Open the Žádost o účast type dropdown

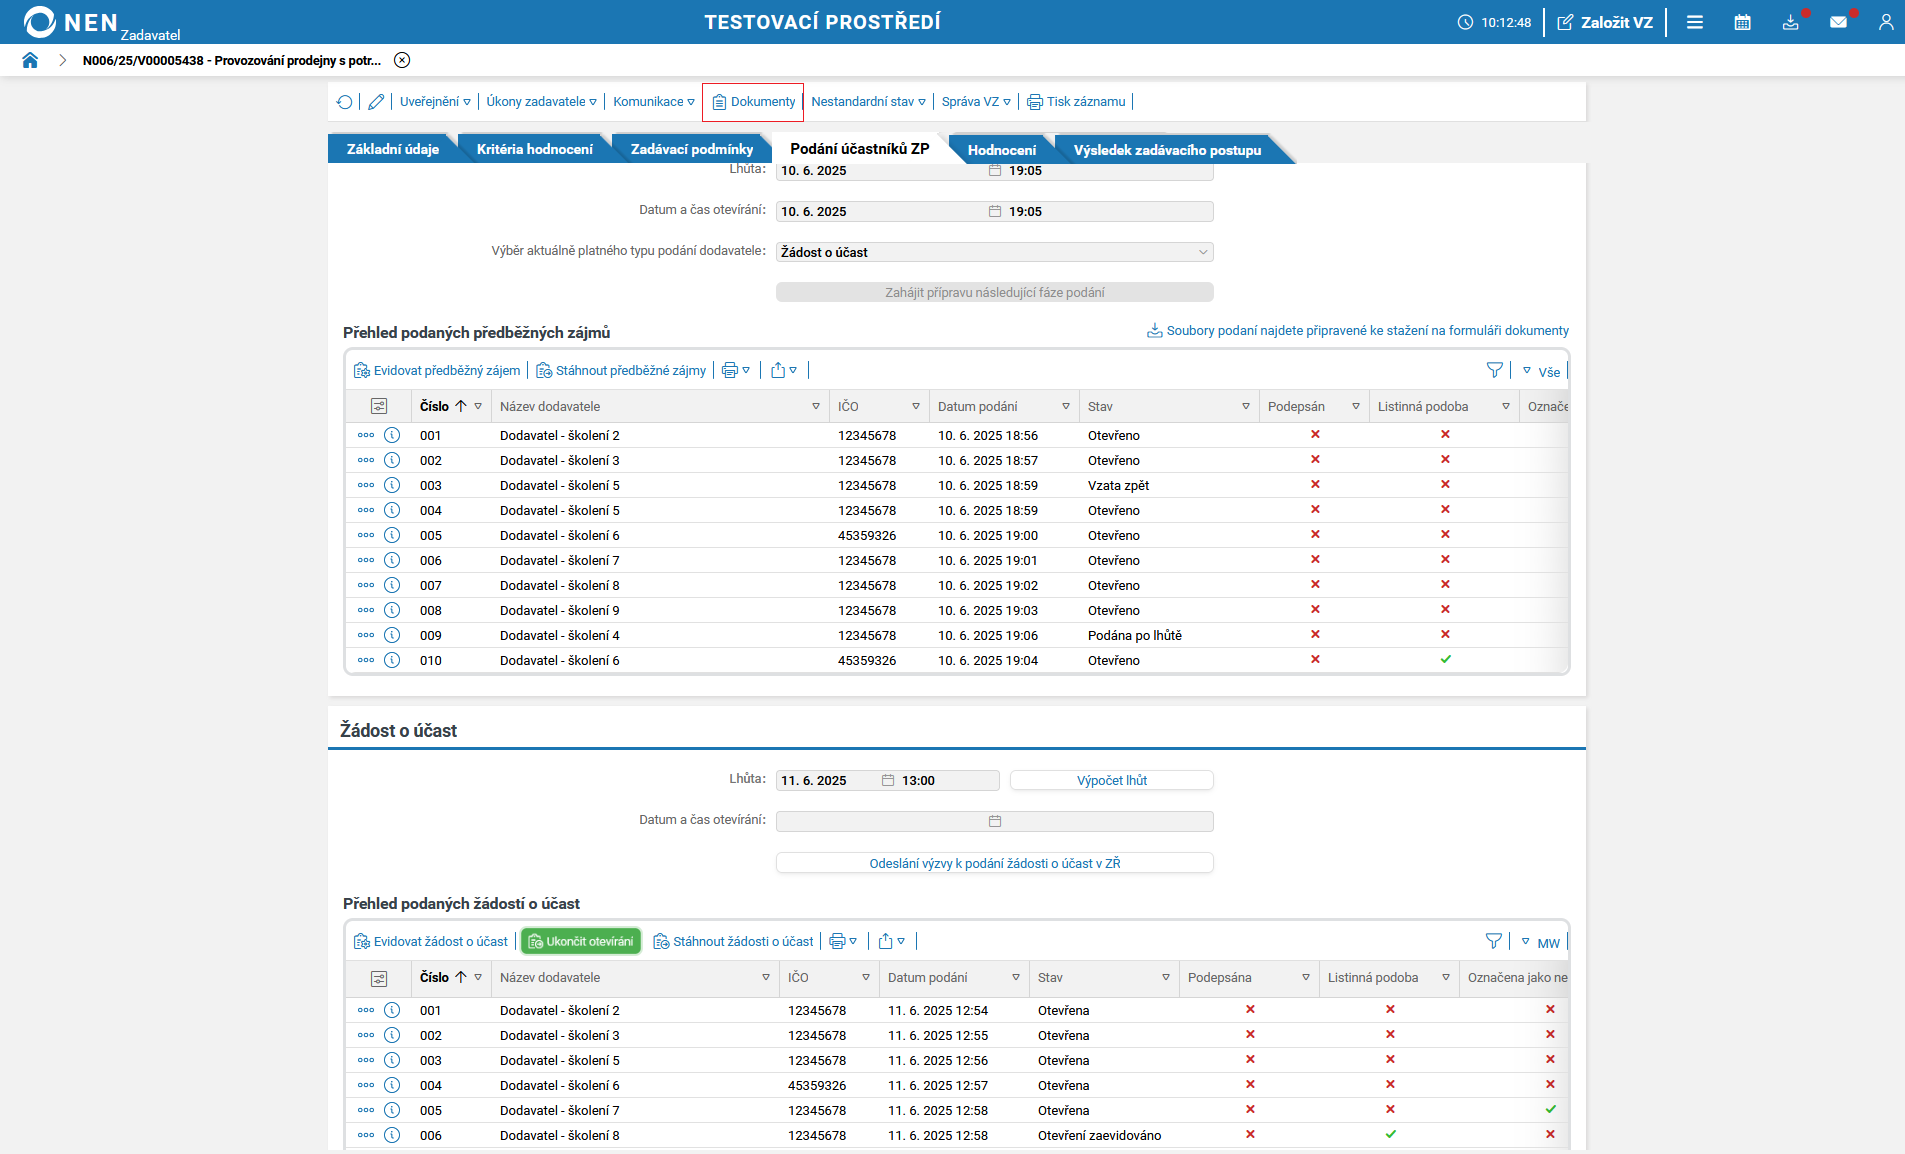click(994, 252)
